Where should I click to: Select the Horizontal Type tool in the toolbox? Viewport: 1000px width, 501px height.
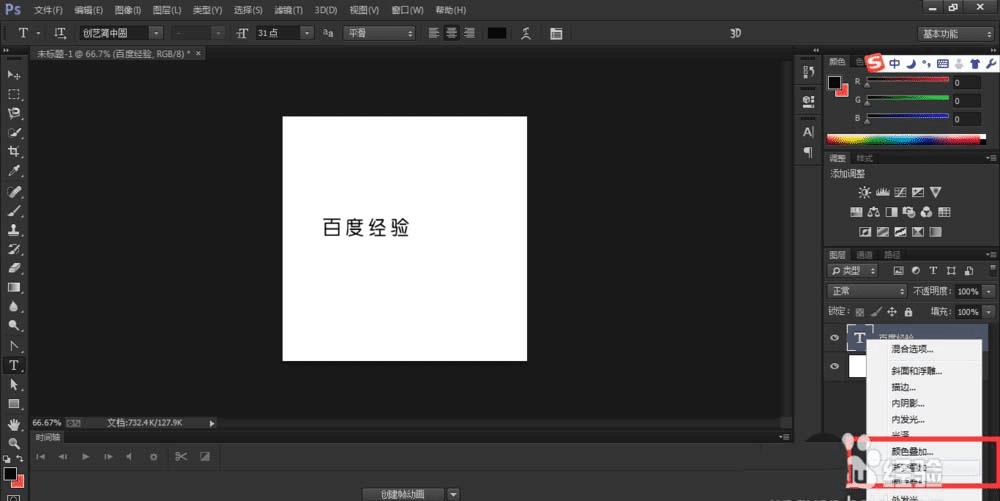click(13, 365)
